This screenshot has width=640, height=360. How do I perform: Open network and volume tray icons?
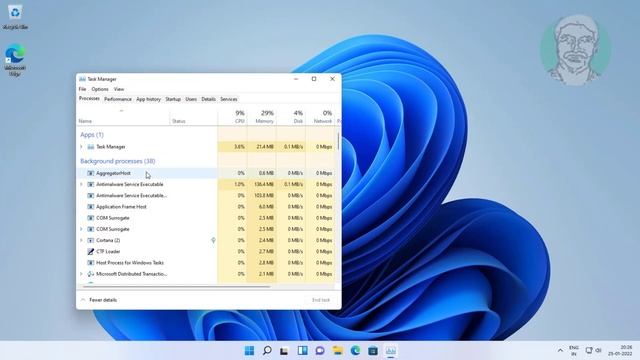(593, 350)
